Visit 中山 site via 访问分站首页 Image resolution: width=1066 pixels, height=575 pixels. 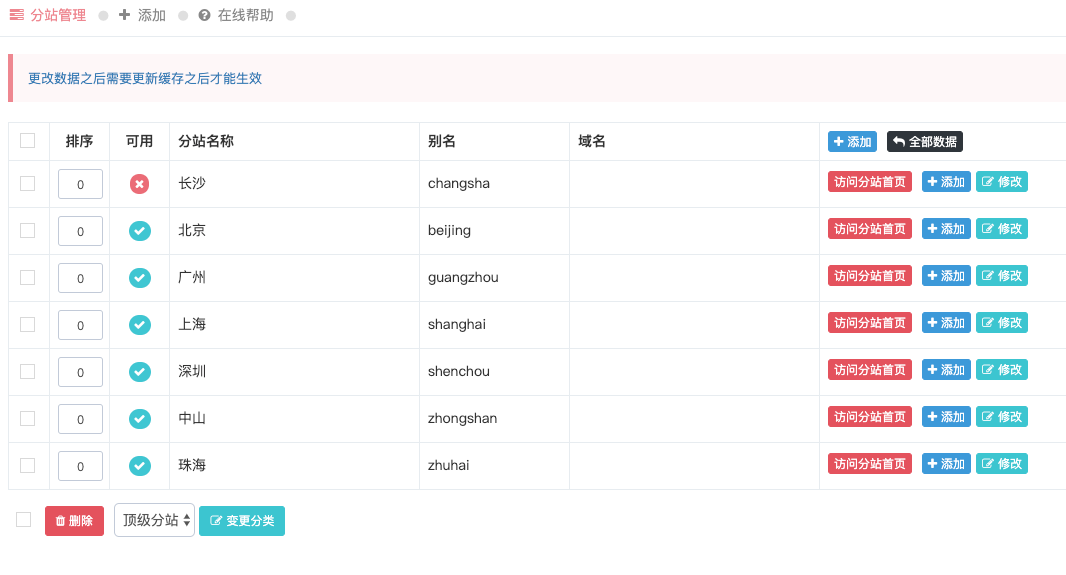coord(870,416)
